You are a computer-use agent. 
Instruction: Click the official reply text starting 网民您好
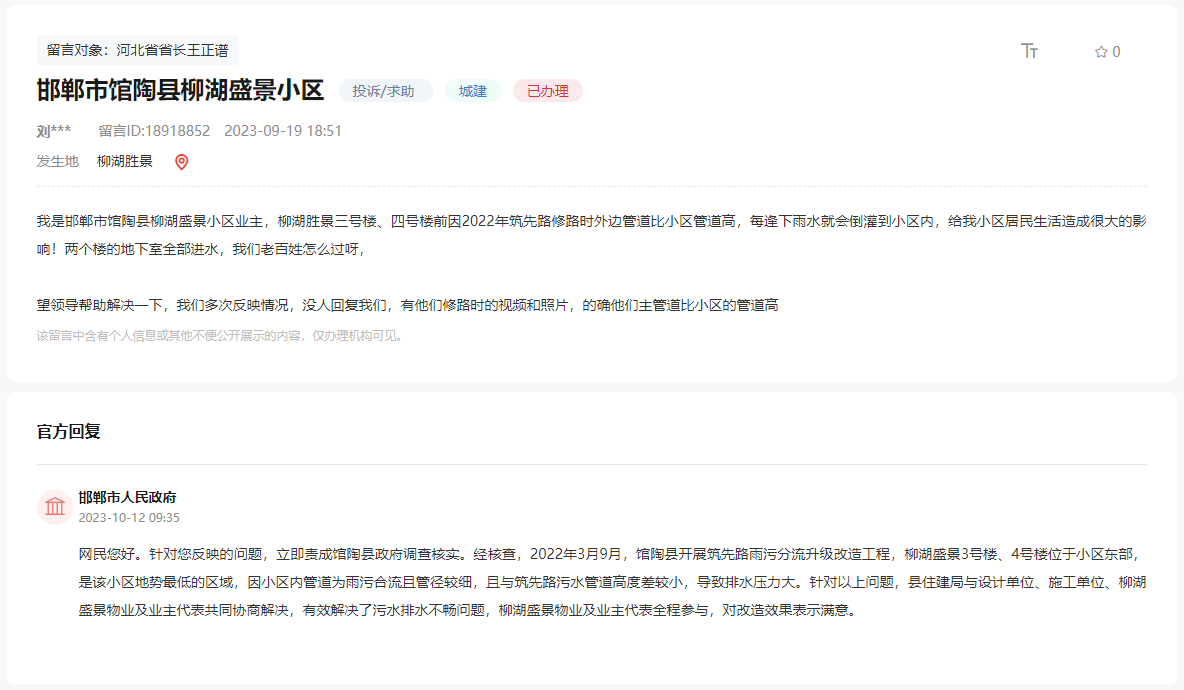click(x=612, y=582)
